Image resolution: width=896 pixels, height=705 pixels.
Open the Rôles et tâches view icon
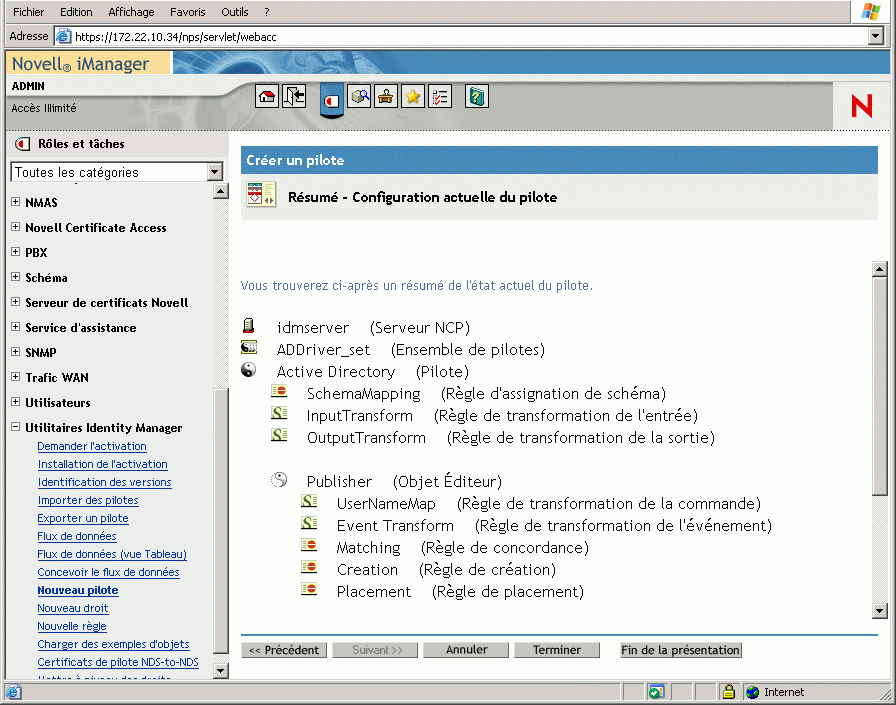pyautogui.click(x=331, y=97)
